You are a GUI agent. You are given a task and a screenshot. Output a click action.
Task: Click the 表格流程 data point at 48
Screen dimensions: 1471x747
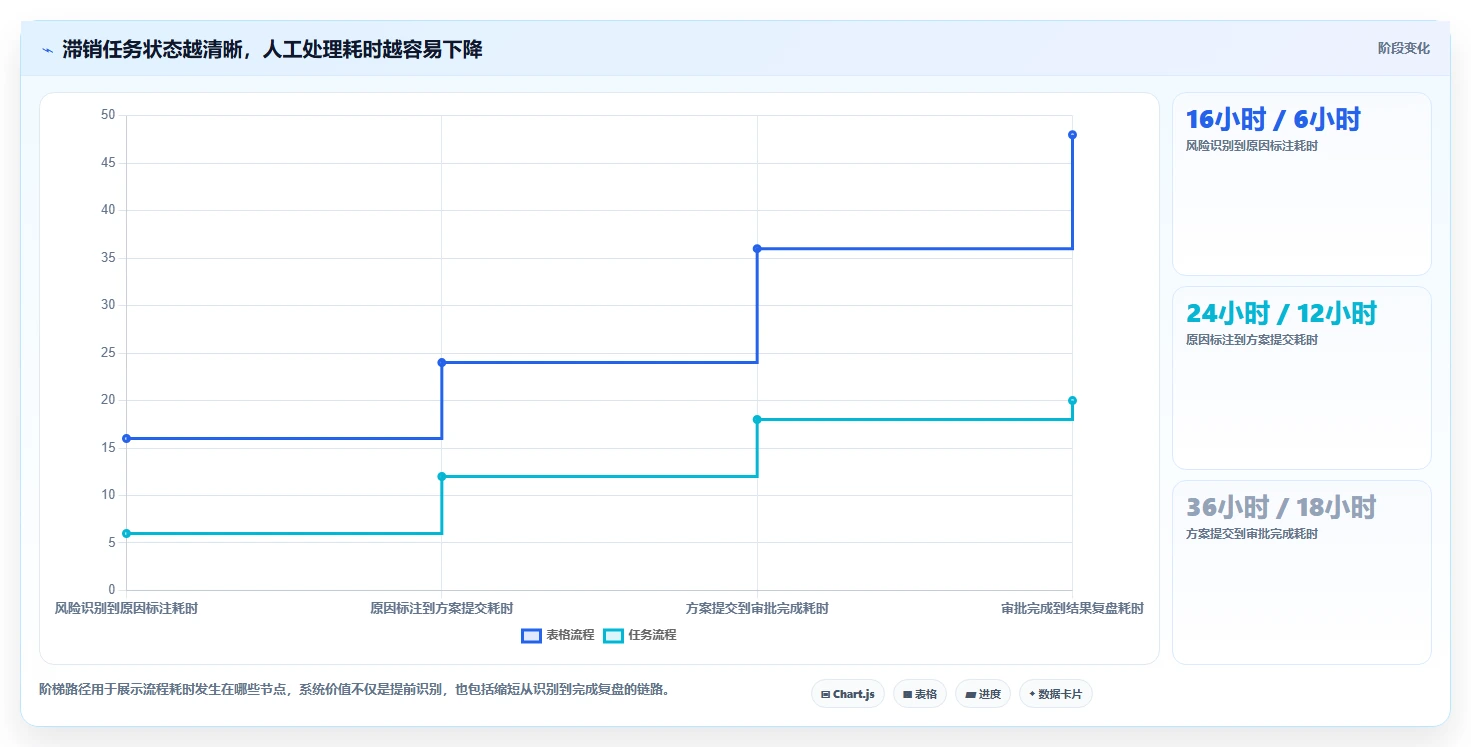point(1072,135)
